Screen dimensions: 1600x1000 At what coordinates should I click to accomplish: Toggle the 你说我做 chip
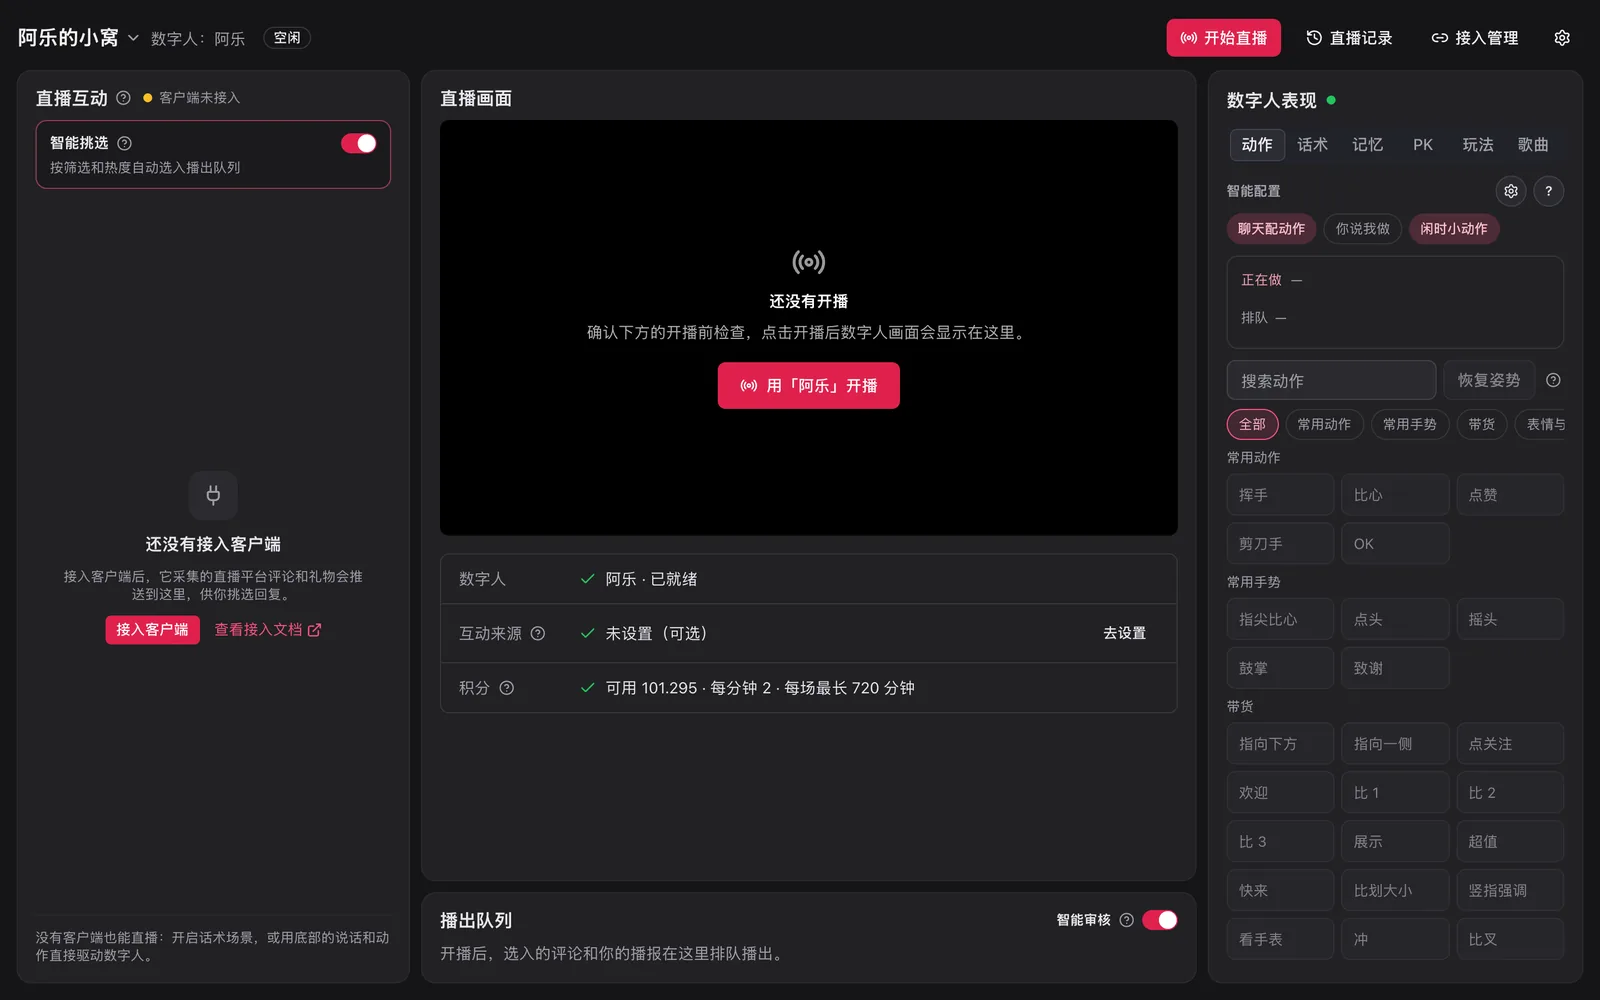tap(1362, 229)
